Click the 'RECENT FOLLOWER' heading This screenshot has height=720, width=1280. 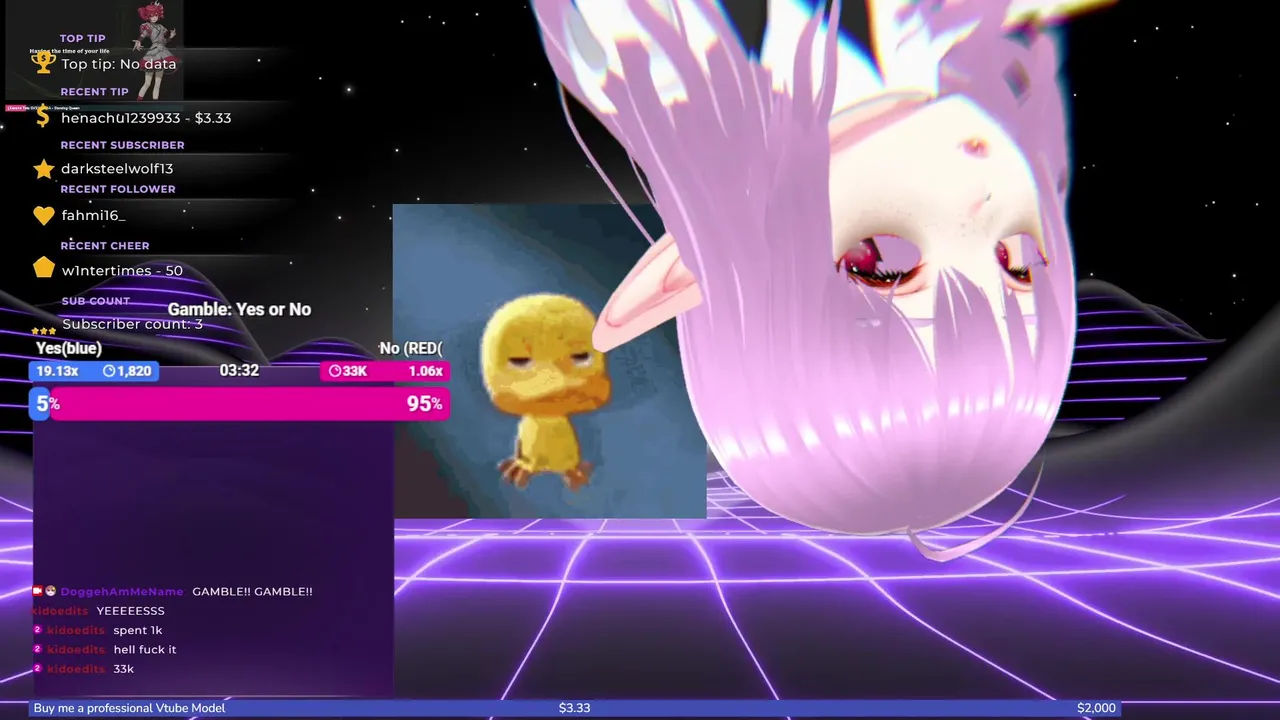117,189
